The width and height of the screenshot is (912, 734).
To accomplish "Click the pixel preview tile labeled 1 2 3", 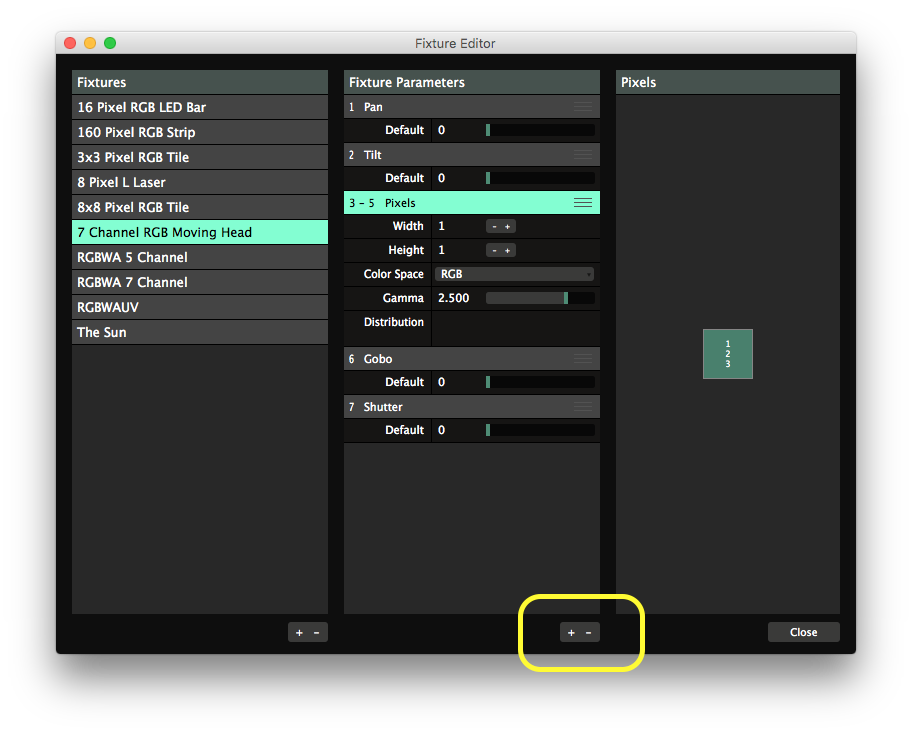I will point(728,354).
